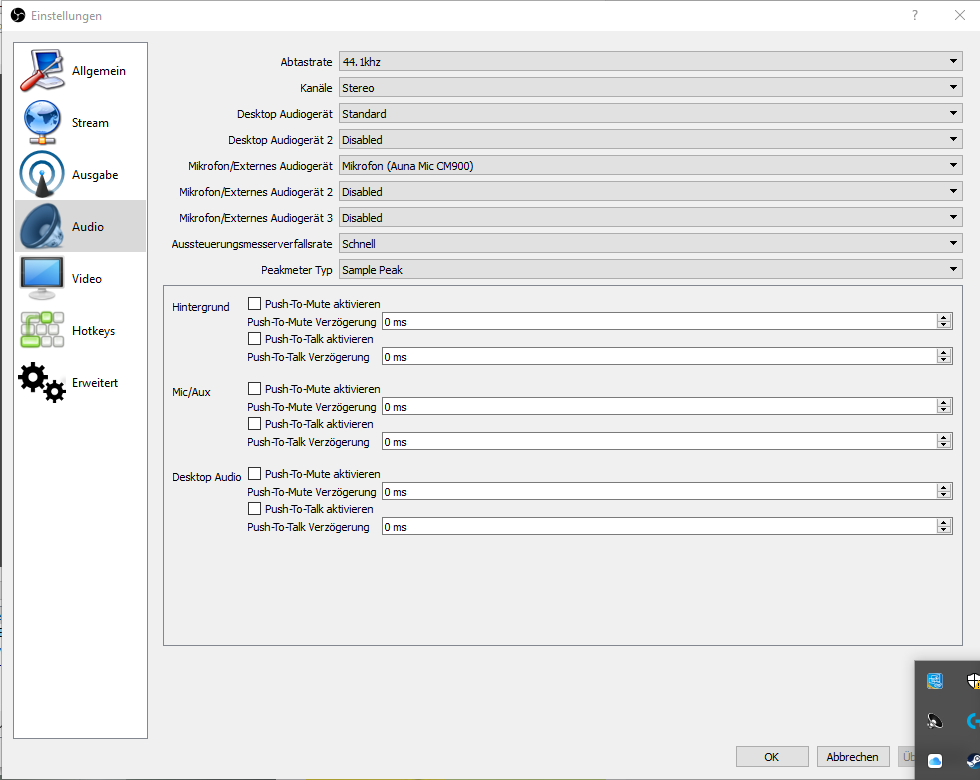Image resolution: width=980 pixels, height=780 pixels.
Task: Increase Hintergrund Push-To-Mute Verzögerung with the stepper
Action: tap(944, 318)
